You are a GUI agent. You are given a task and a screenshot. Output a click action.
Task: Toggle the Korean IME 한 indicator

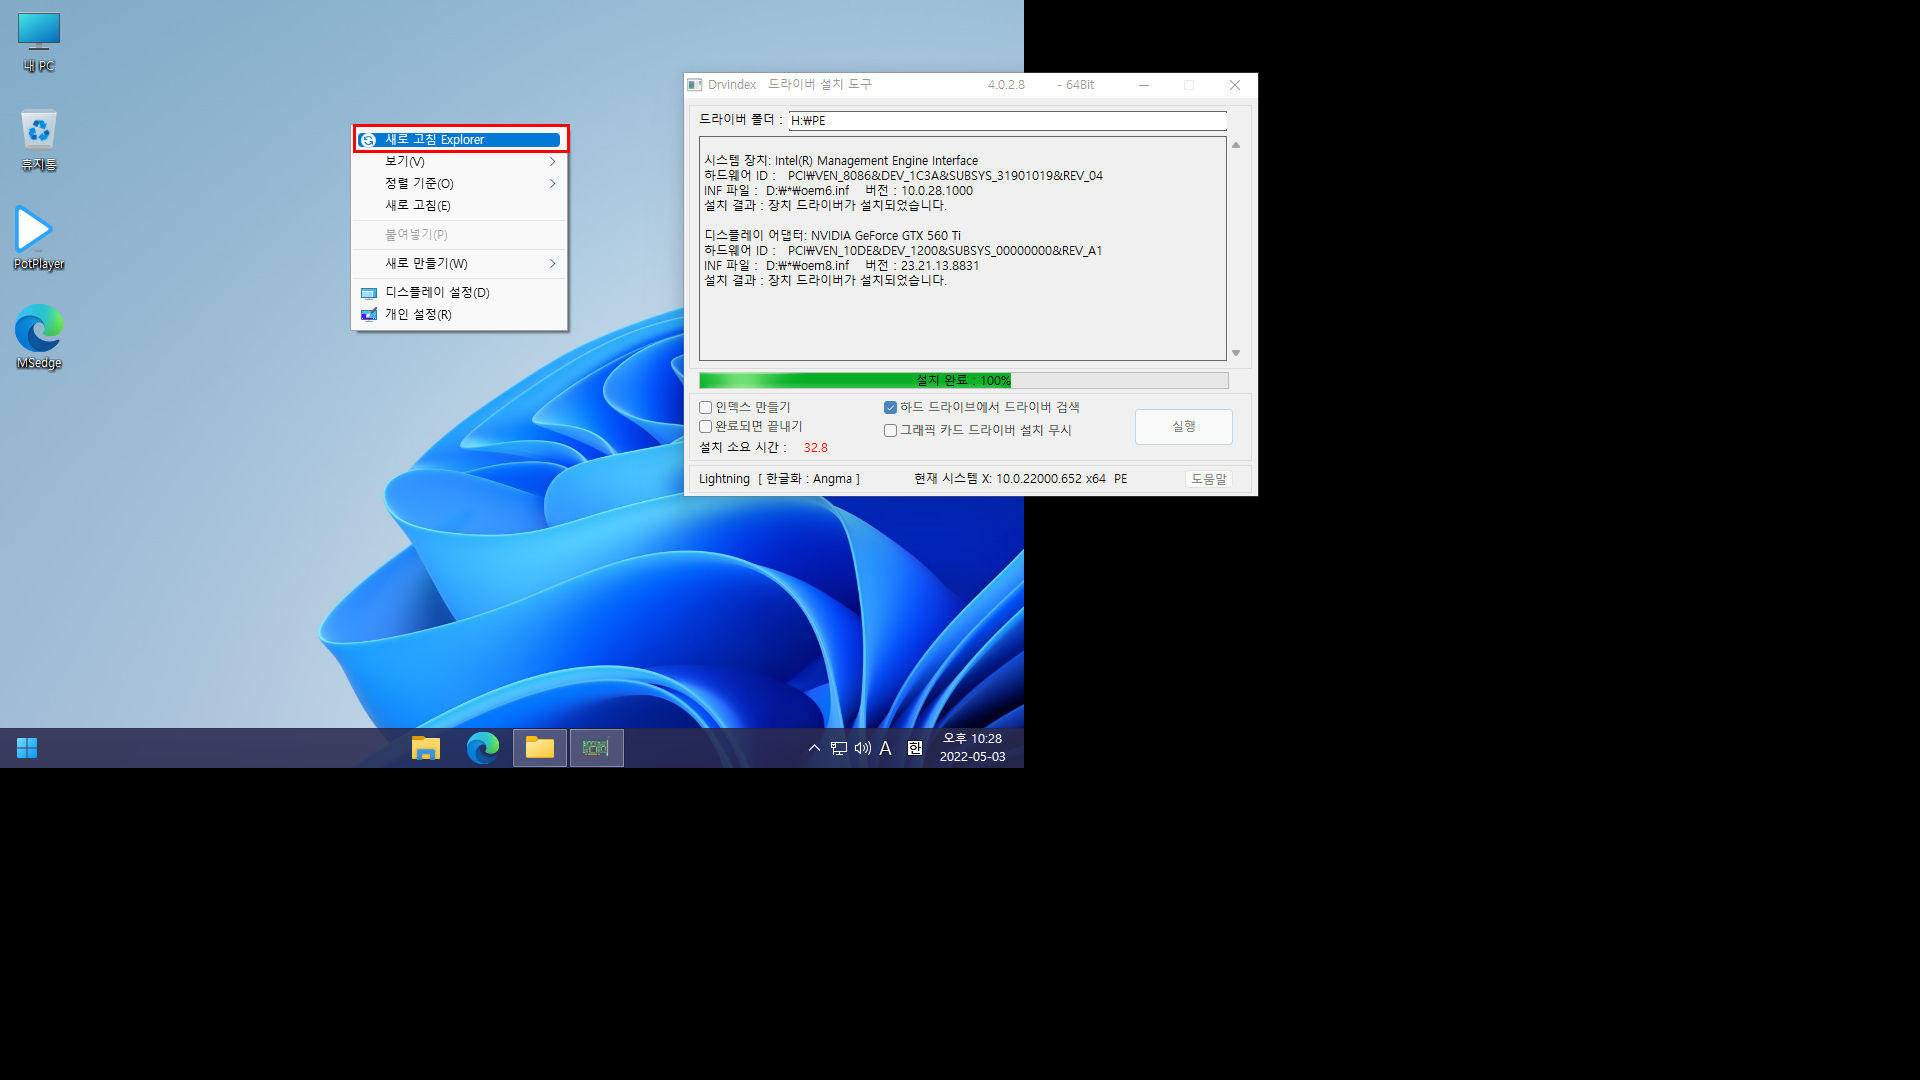pos(915,748)
